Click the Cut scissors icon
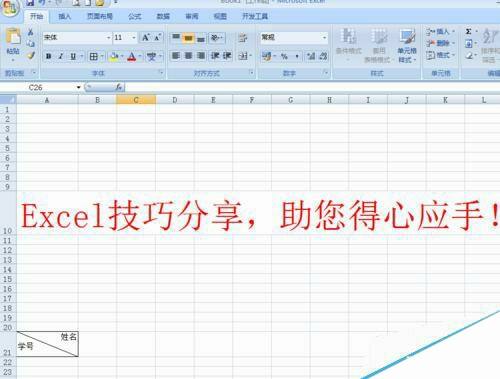The height and width of the screenshot is (379, 500). 30,32
